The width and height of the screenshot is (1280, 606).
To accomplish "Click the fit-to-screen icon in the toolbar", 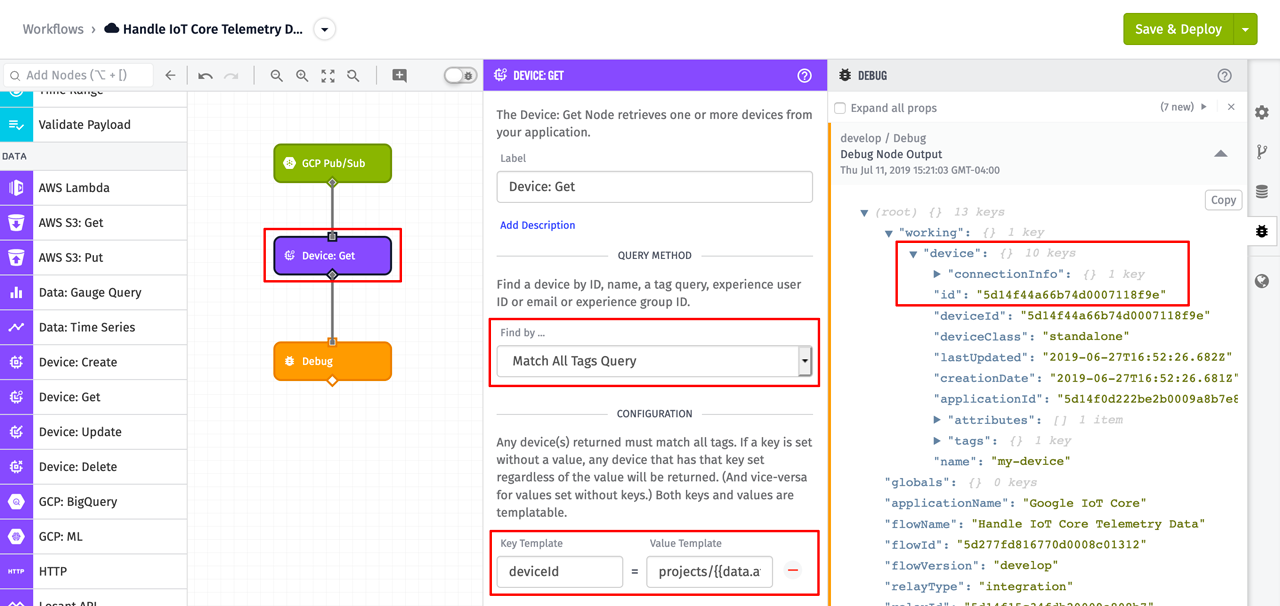I will tap(327, 74).
